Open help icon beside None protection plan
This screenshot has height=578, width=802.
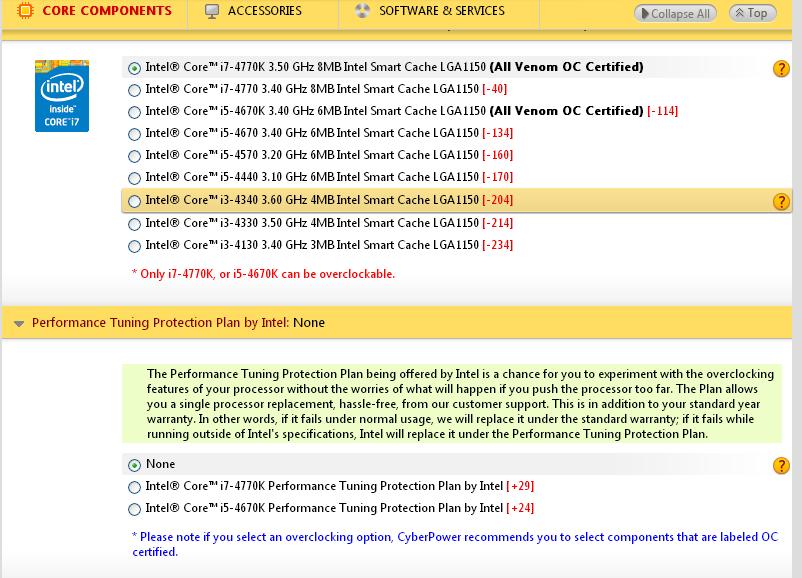tap(781, 465)
